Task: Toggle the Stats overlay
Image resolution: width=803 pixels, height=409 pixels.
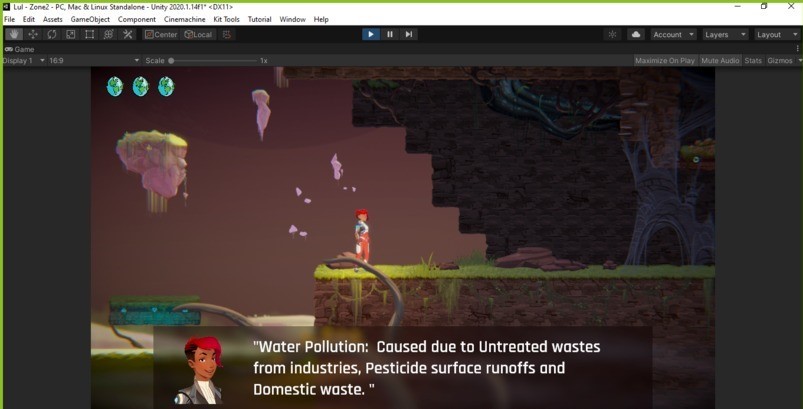Action: [753, 60]
